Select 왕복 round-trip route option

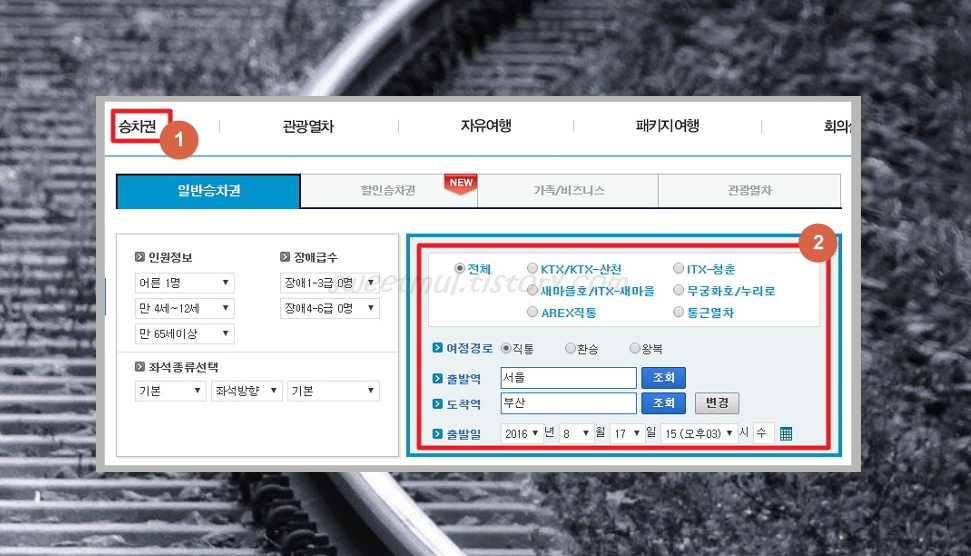coord(635,348)
